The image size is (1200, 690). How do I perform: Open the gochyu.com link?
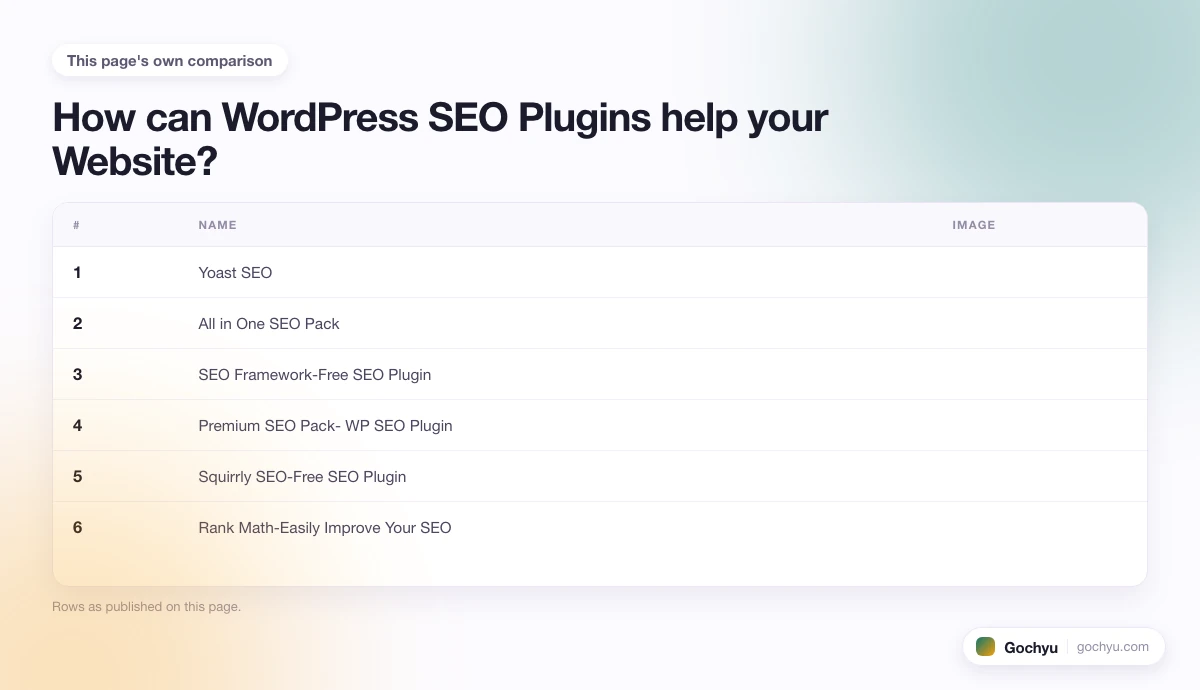click(1113, 647)
